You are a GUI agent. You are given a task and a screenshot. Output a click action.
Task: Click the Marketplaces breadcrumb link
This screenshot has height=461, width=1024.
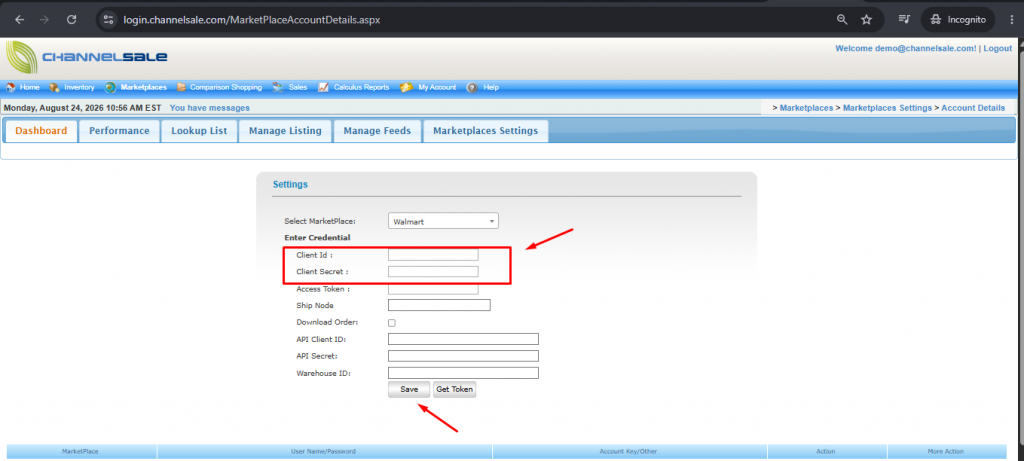click(807, 108)
